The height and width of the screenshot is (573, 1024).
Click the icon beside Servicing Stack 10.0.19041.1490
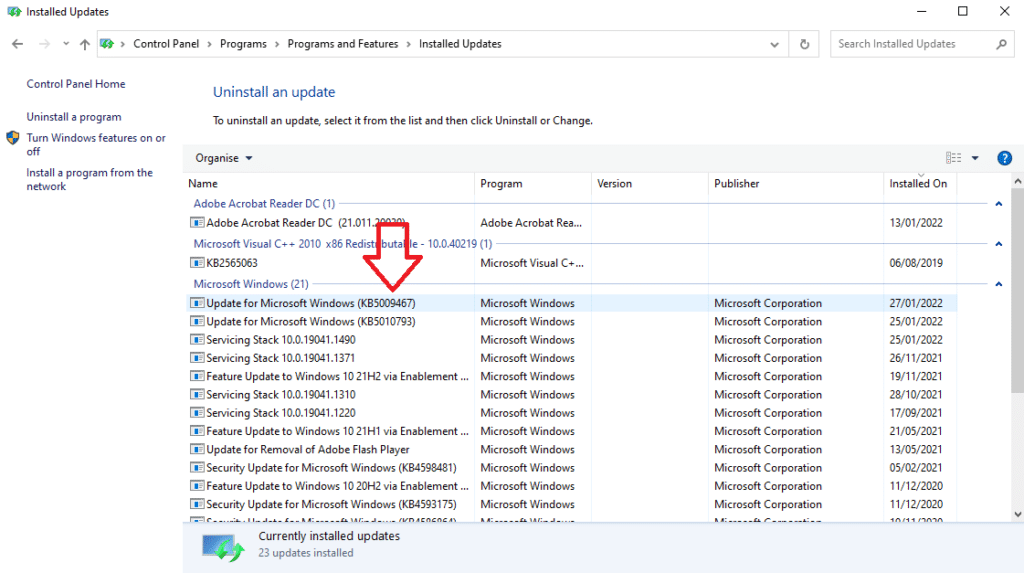(x=197, y=340)
